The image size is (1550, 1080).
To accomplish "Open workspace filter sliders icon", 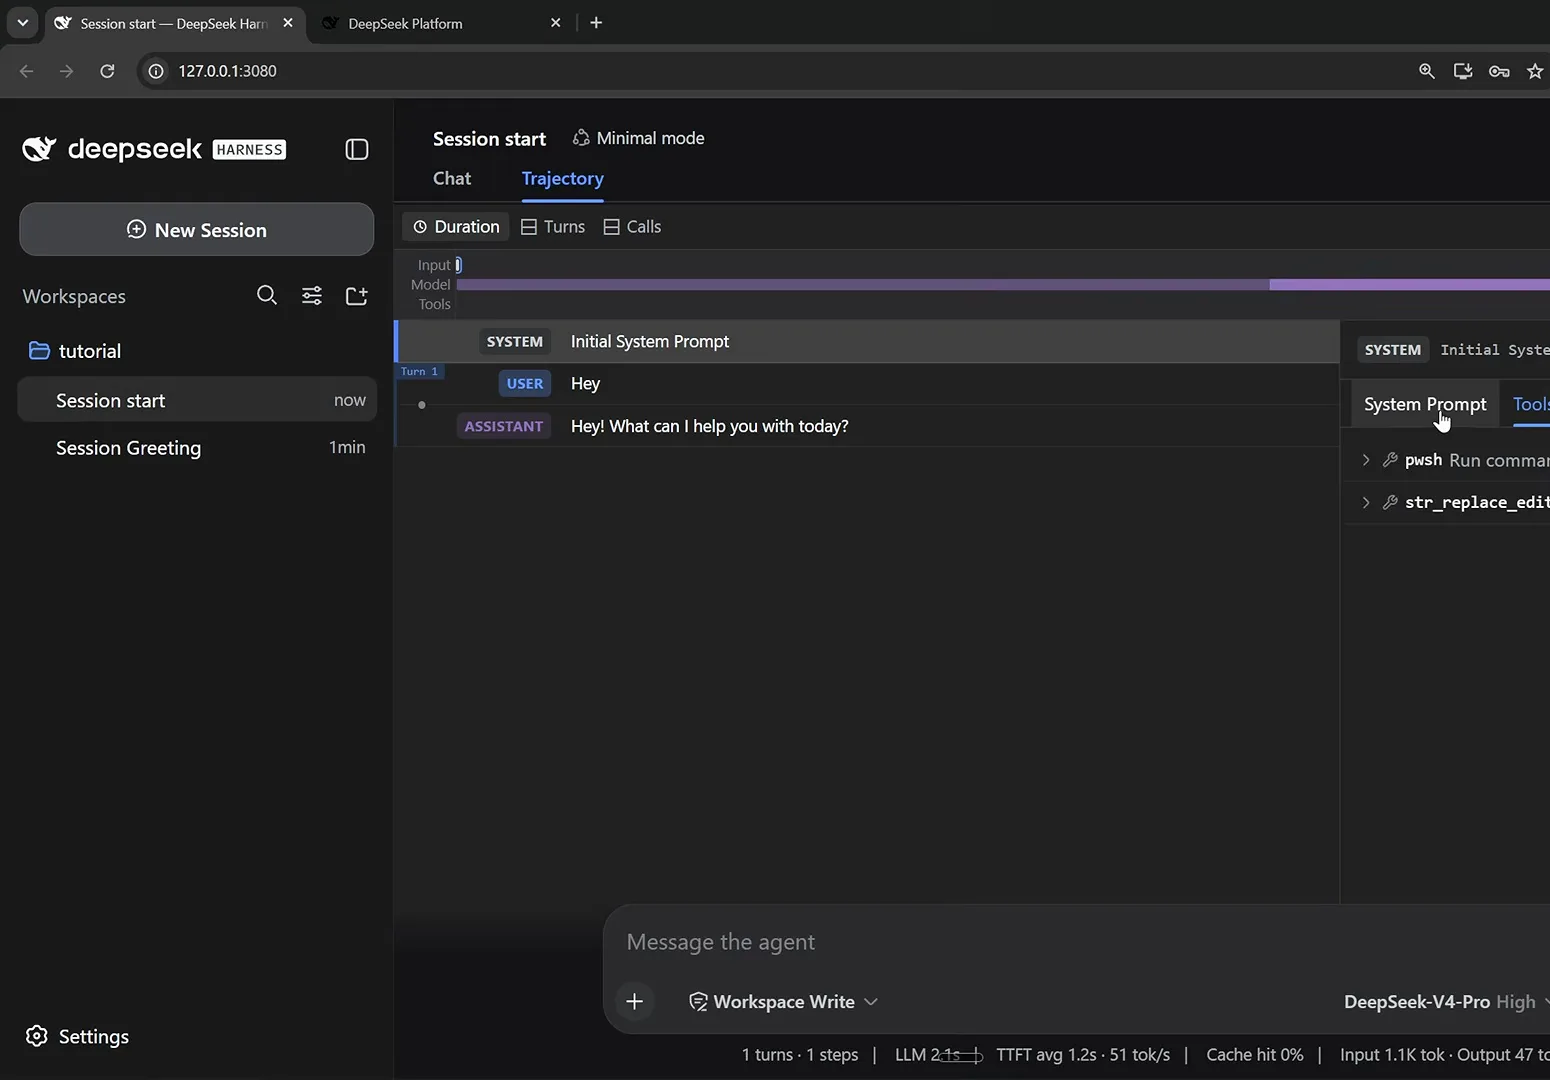I will click(312, 295).
